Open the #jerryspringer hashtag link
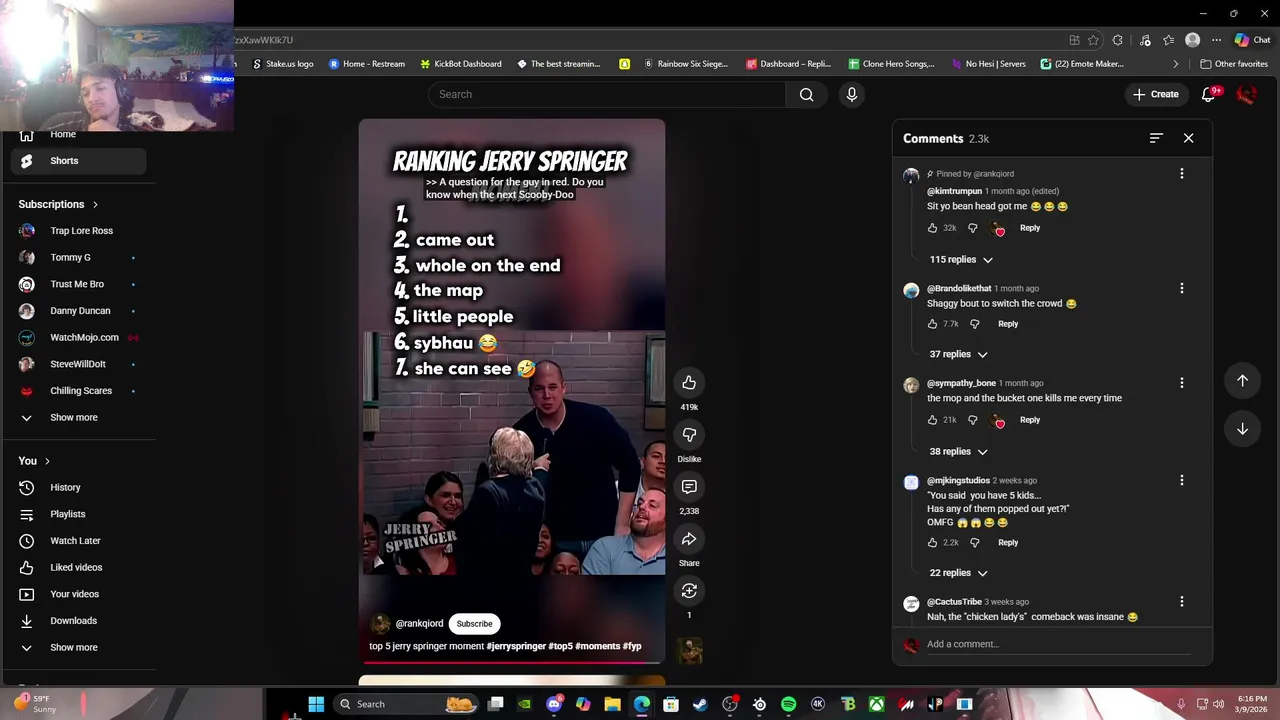 coord(516,646)
